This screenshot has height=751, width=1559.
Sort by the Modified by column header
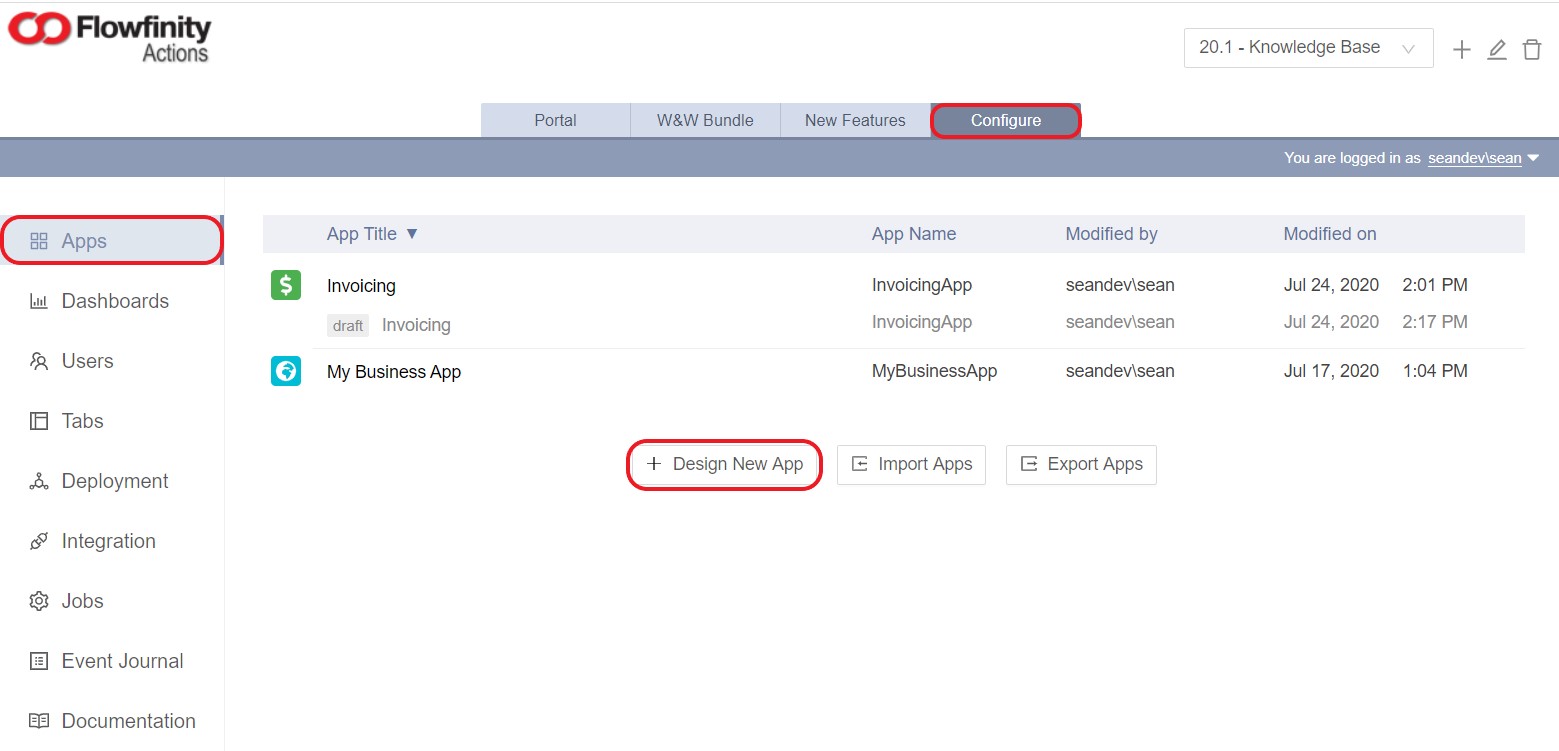click(x=1111, y=234)
